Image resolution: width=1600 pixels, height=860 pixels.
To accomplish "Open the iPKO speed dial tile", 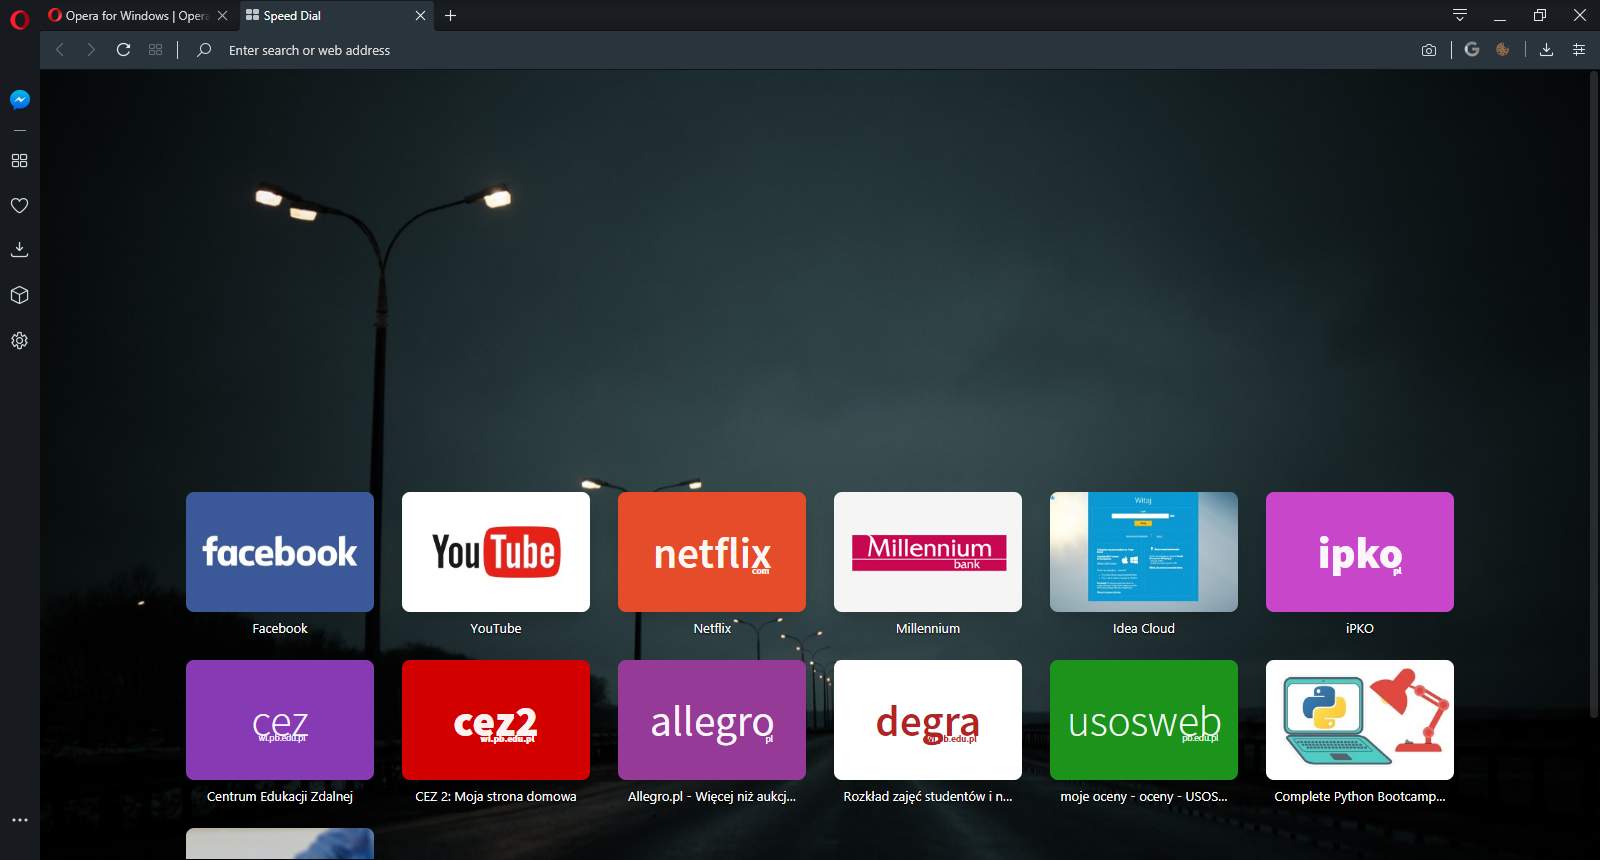I will click(x=1360, y=552).
